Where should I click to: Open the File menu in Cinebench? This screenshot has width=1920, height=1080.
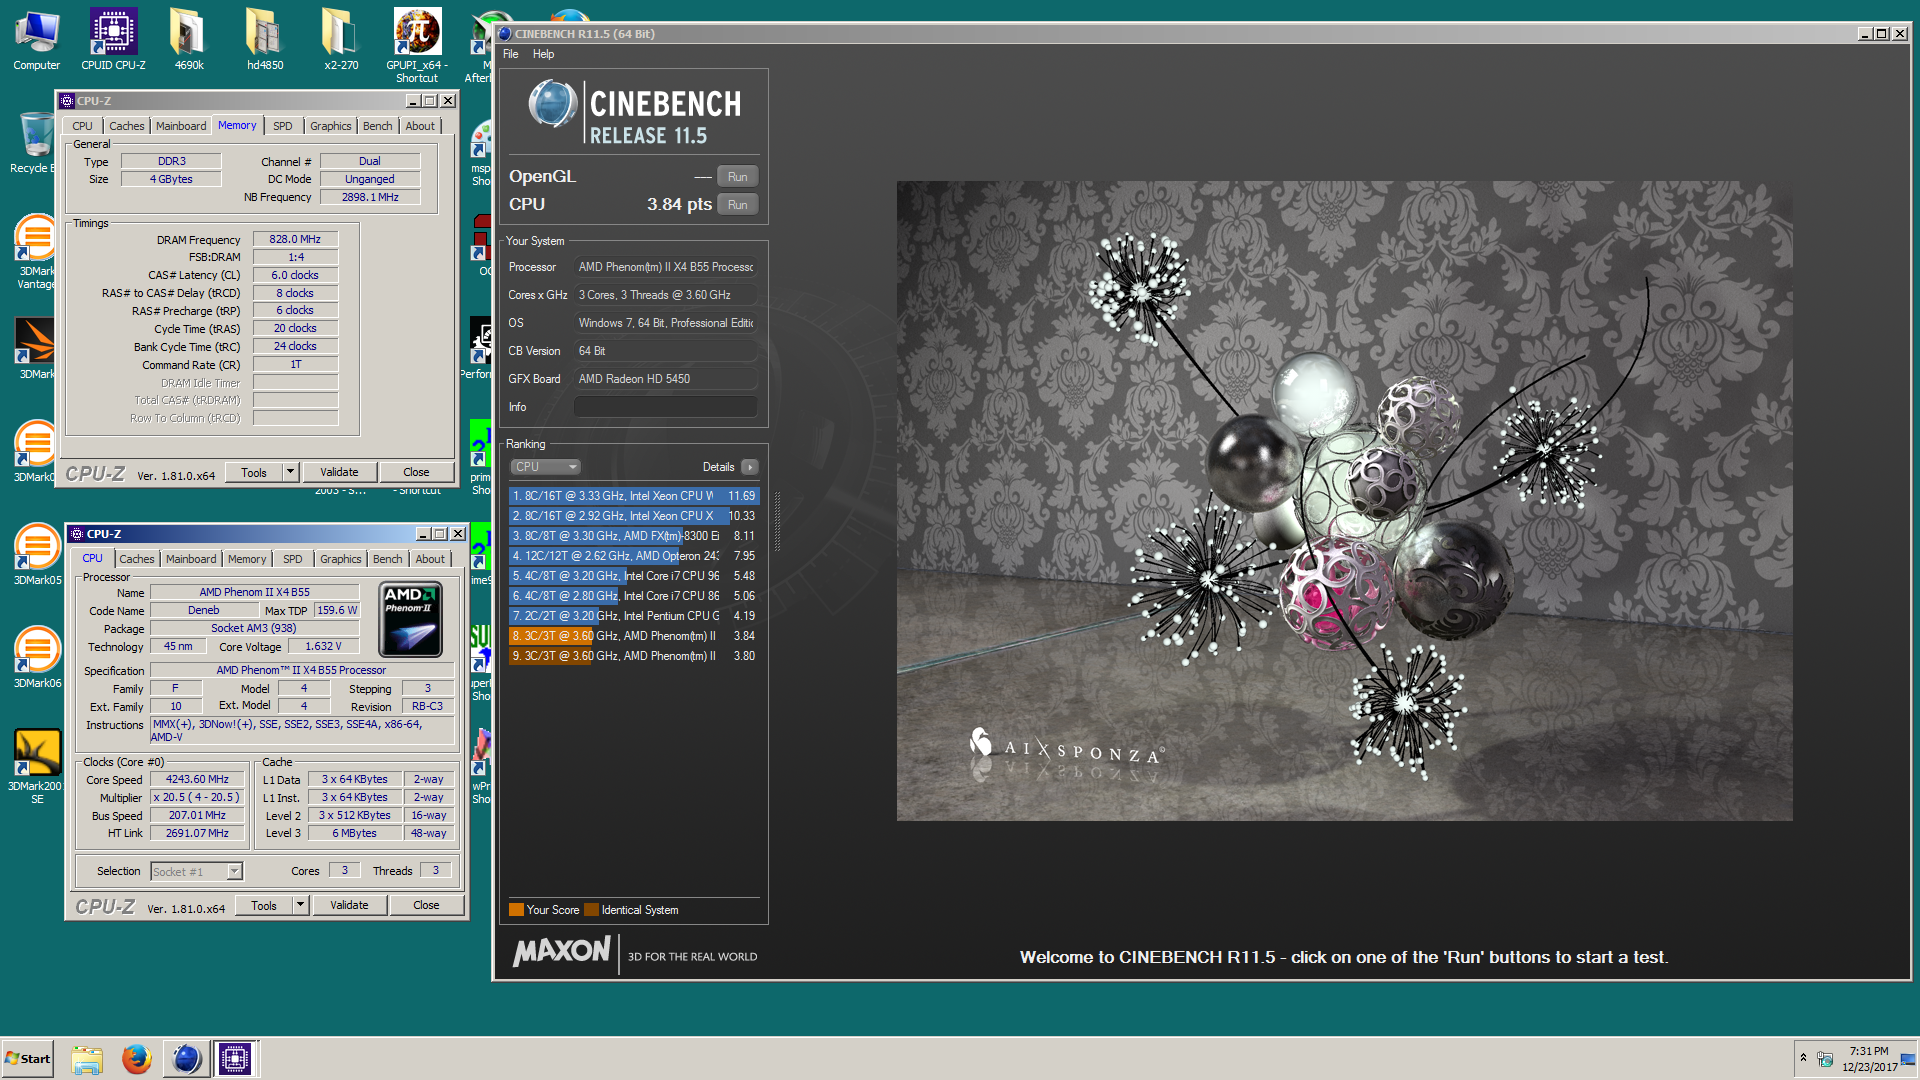[510, 54]
